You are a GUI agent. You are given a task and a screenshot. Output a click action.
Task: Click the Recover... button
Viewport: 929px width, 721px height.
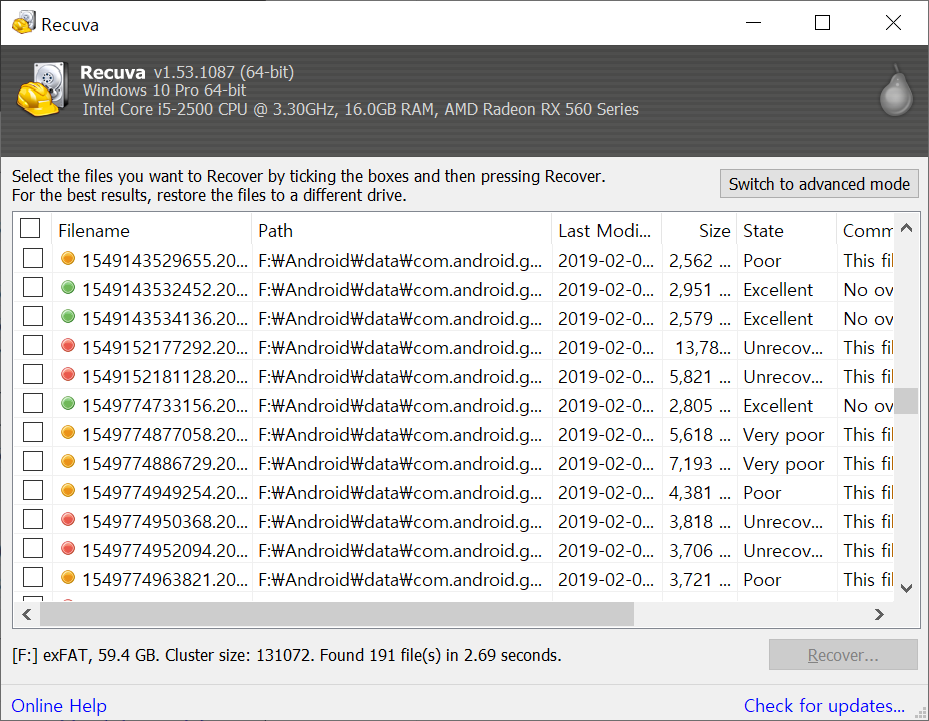pos(843,655)
